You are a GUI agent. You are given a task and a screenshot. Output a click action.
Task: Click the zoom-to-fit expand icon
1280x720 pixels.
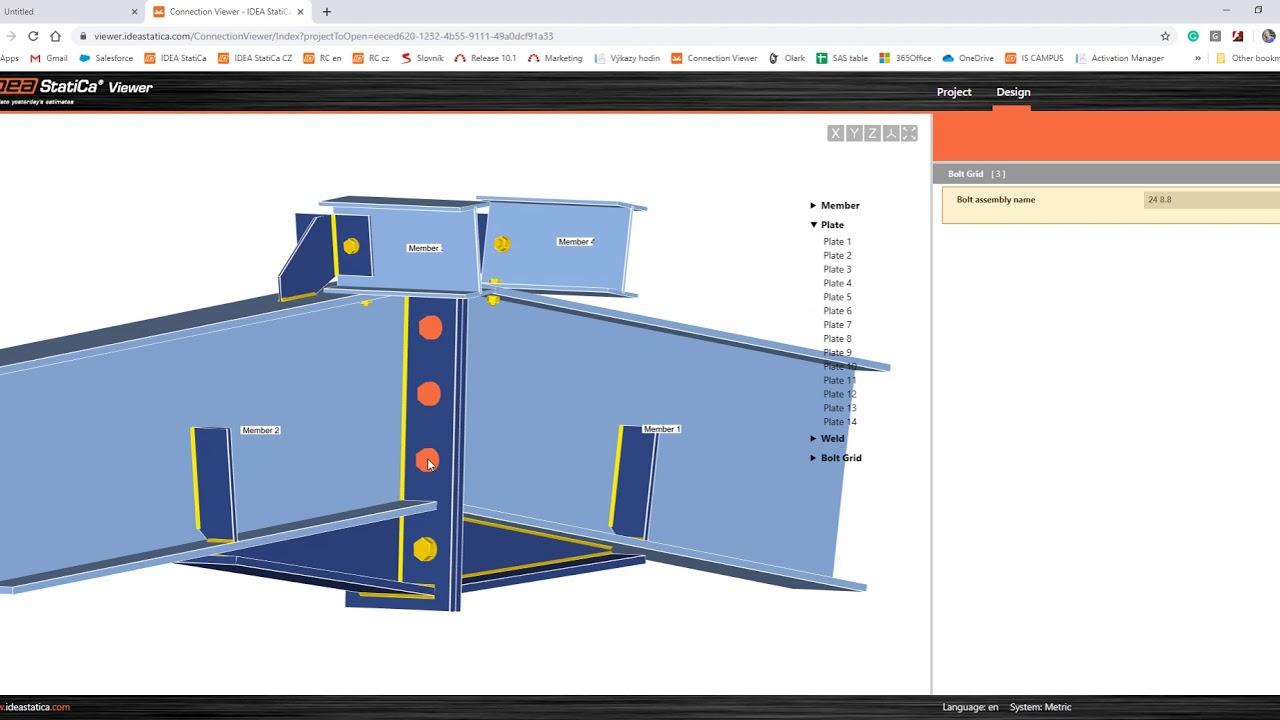[x=909, y=133]
